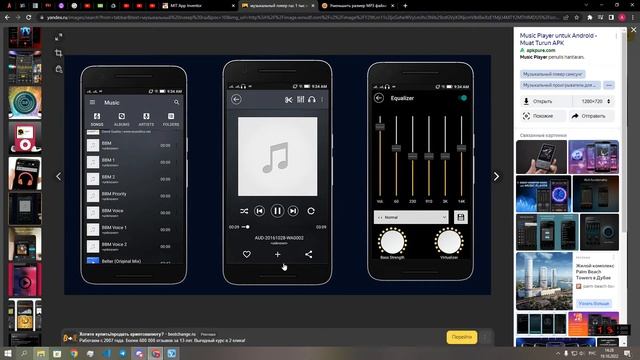Open the Chrome extensions puzzle icon

tap(589, 18)
